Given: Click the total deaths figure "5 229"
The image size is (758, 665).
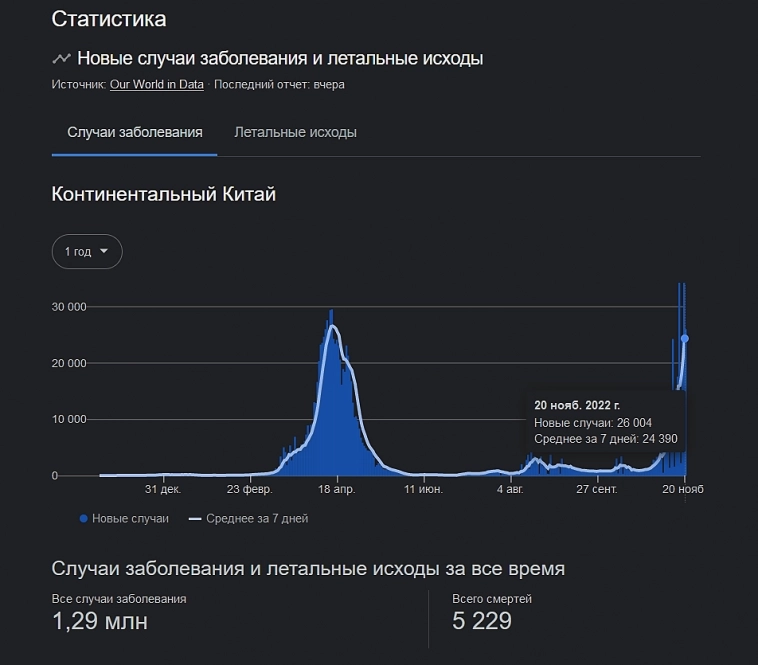Looking at the screenshot, I should click(481, 622).
